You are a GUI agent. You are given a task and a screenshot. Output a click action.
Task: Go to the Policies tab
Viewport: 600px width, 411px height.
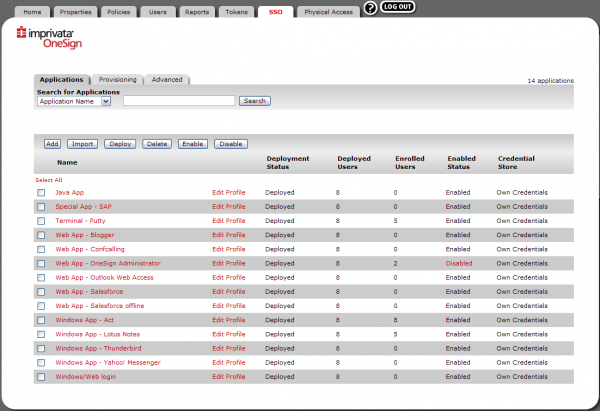(x=119, y=12)
